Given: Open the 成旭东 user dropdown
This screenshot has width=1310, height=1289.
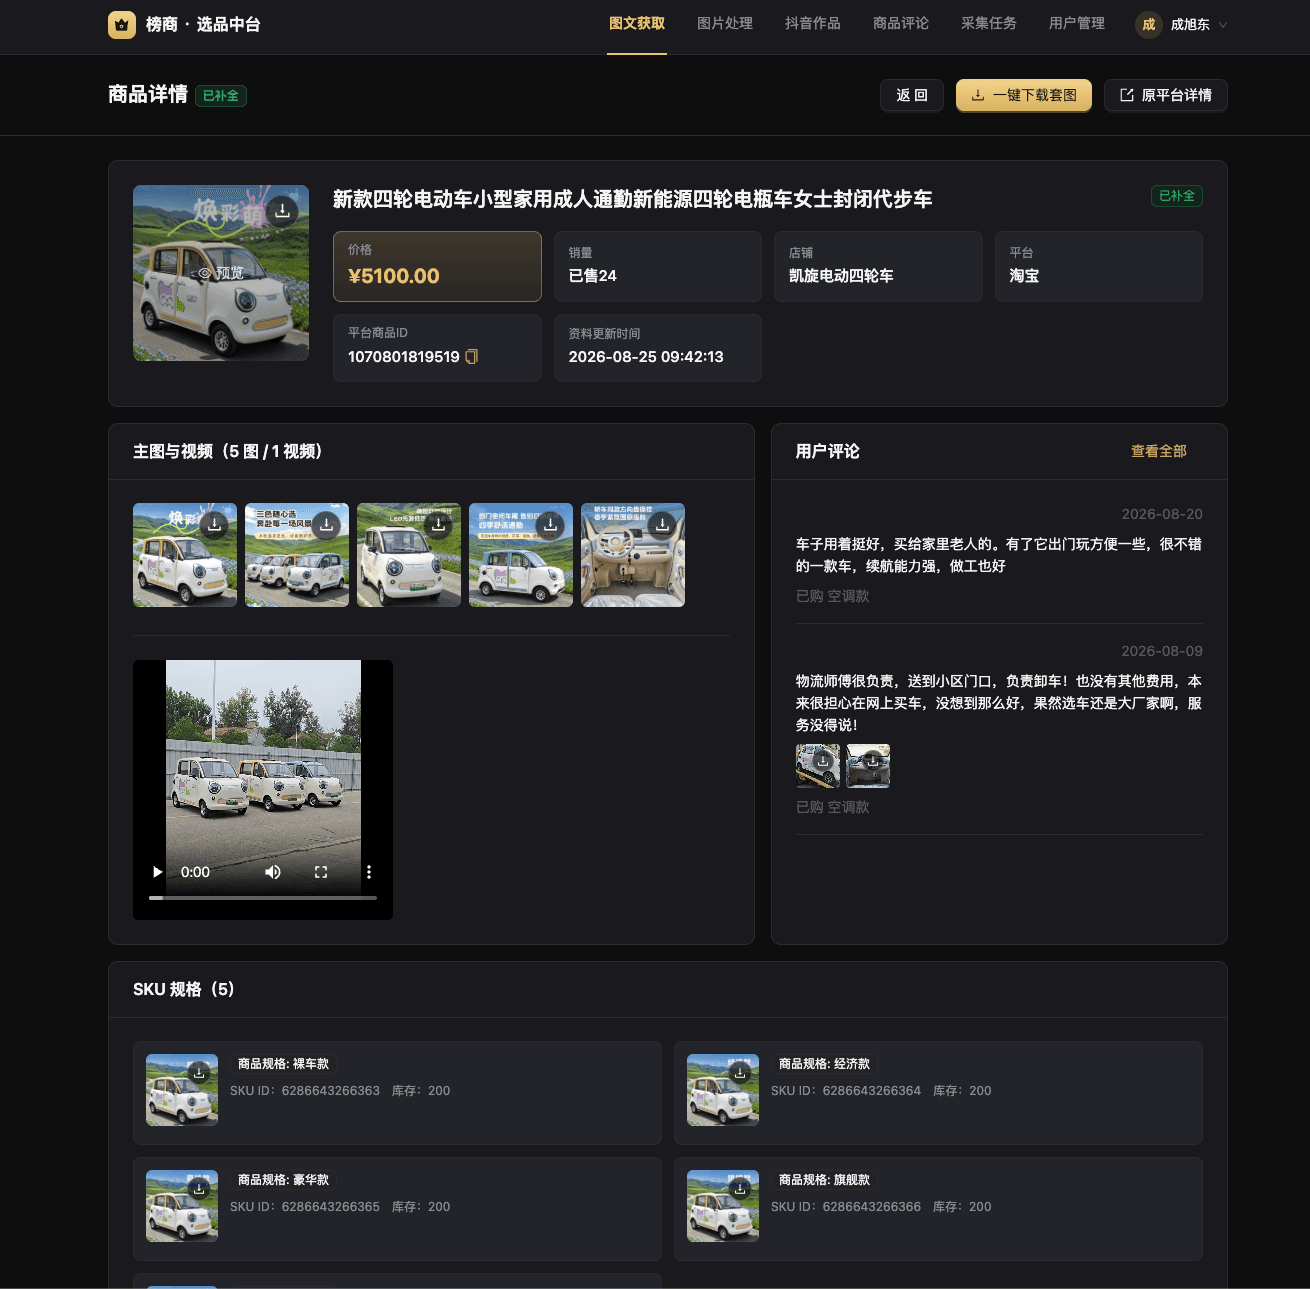Looking at the screenshot, I should (1181, 25).
